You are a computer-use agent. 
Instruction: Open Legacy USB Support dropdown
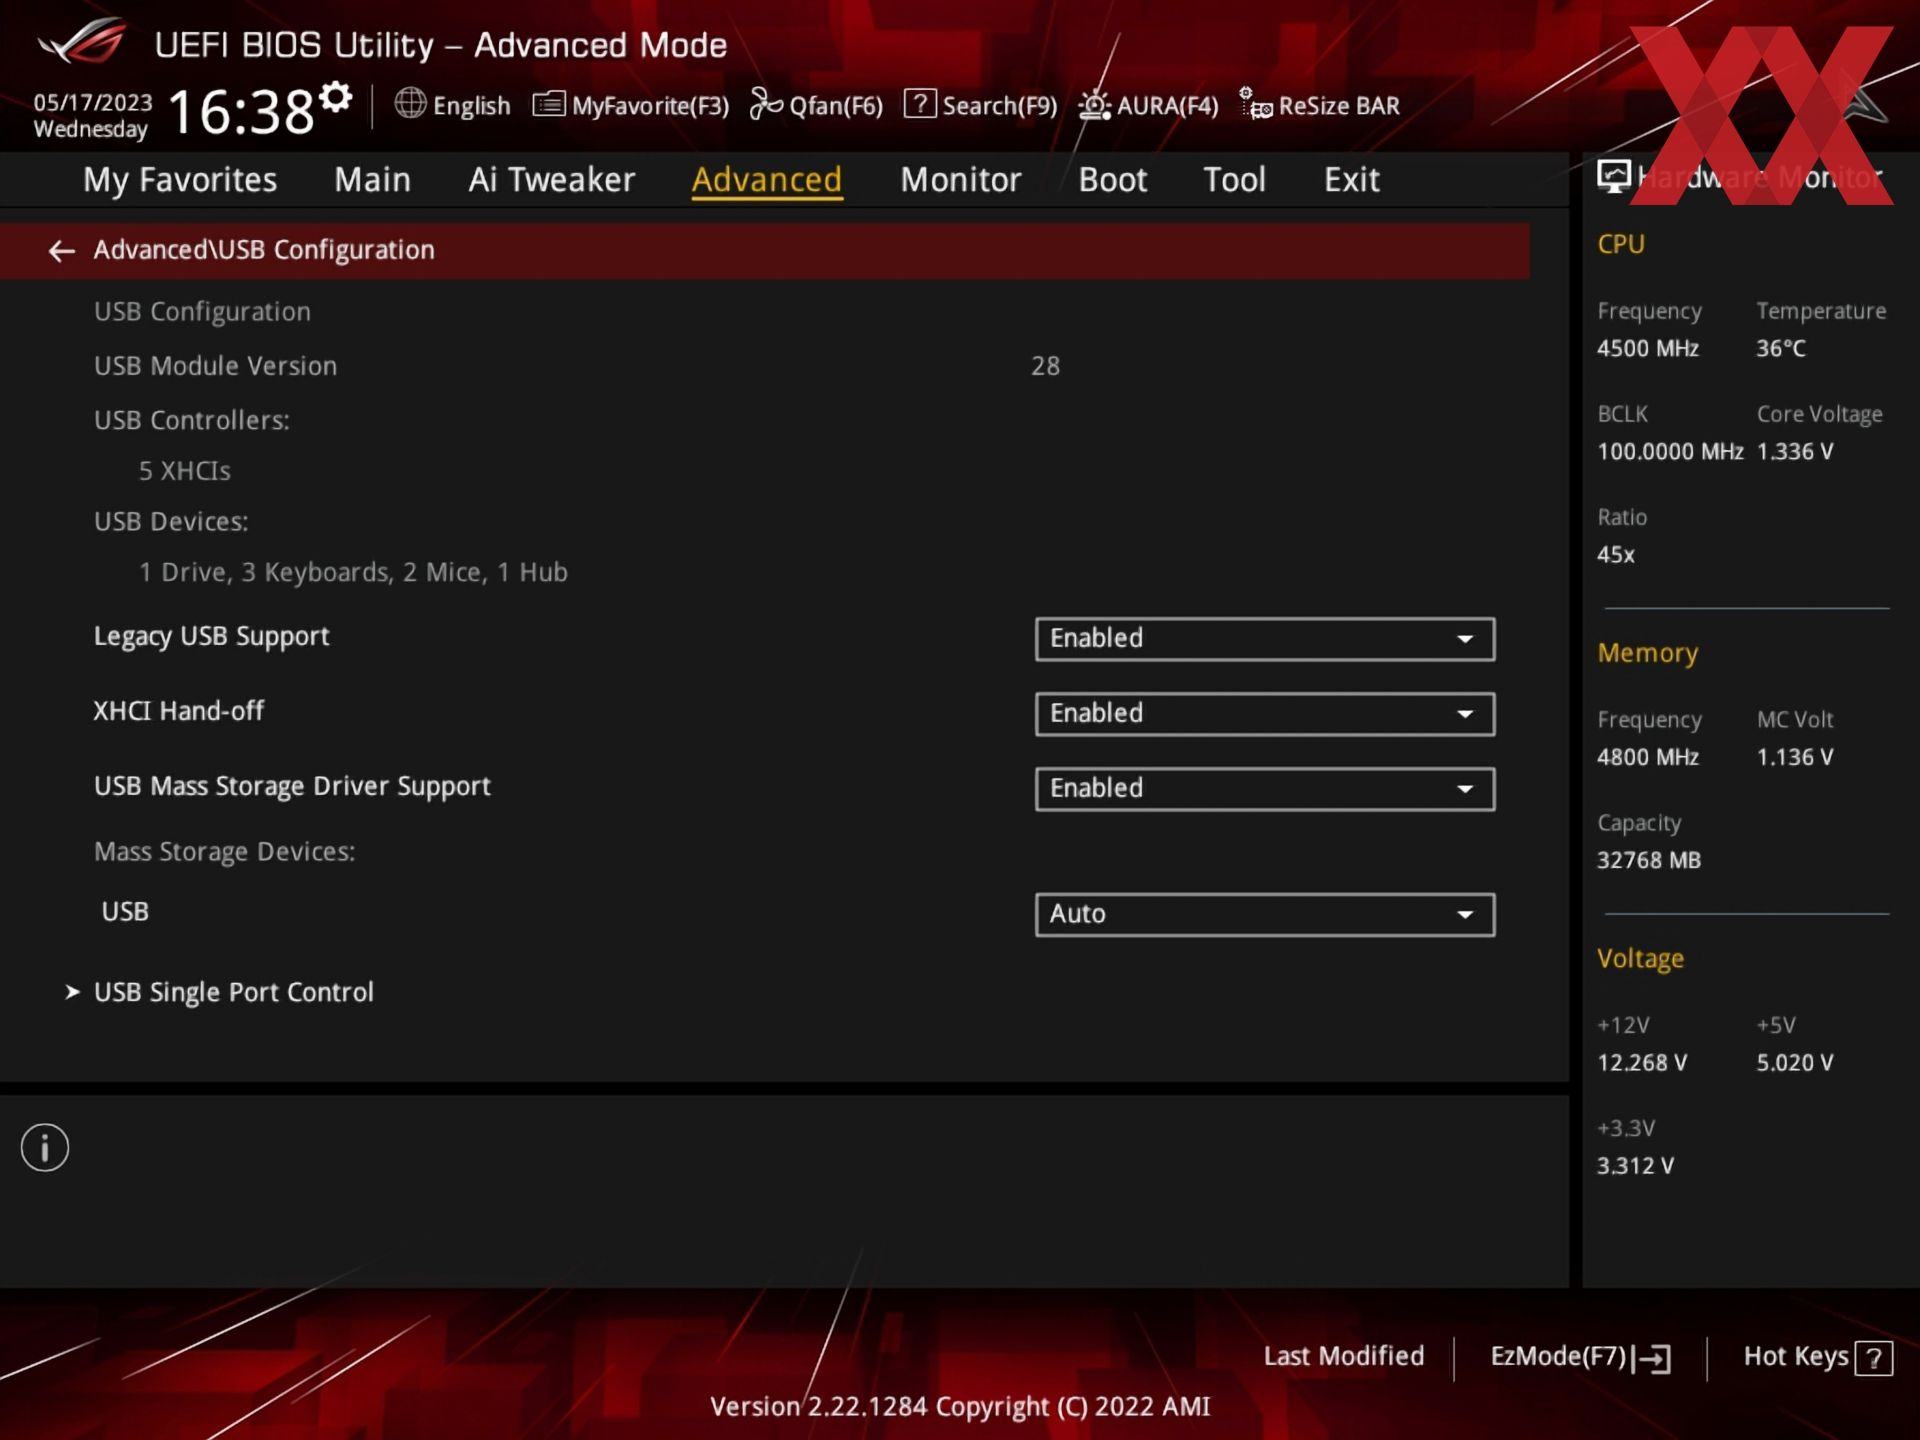click(x=1264, y=638)
